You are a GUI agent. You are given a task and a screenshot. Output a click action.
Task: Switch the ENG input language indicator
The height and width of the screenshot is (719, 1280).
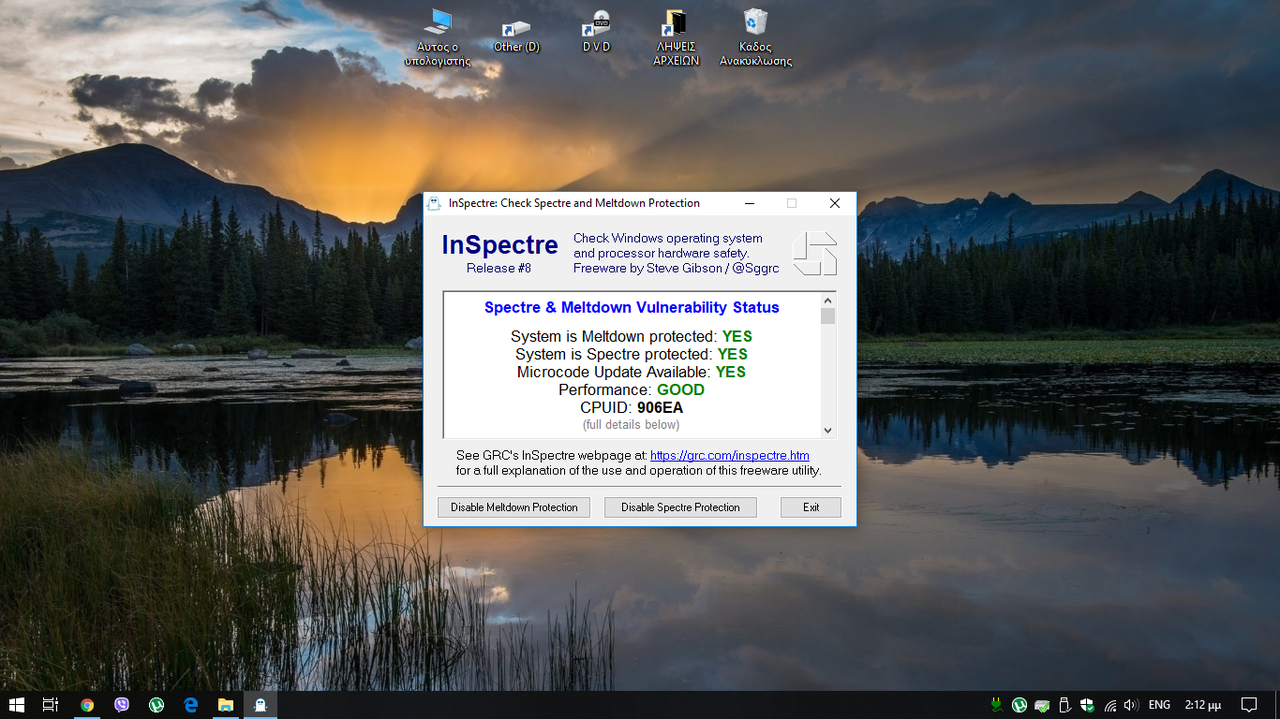[1159, 705]
